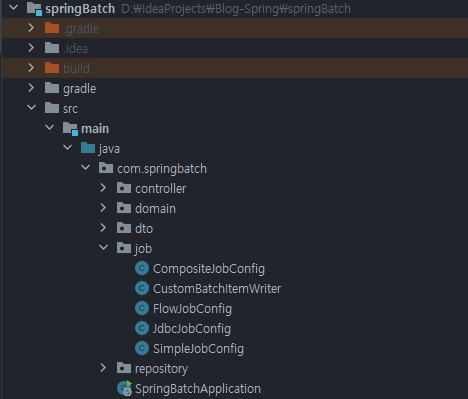The image size is (468, 399).
Task: Click the FlowJobConfig class icon
Action: tap(142, 308)
